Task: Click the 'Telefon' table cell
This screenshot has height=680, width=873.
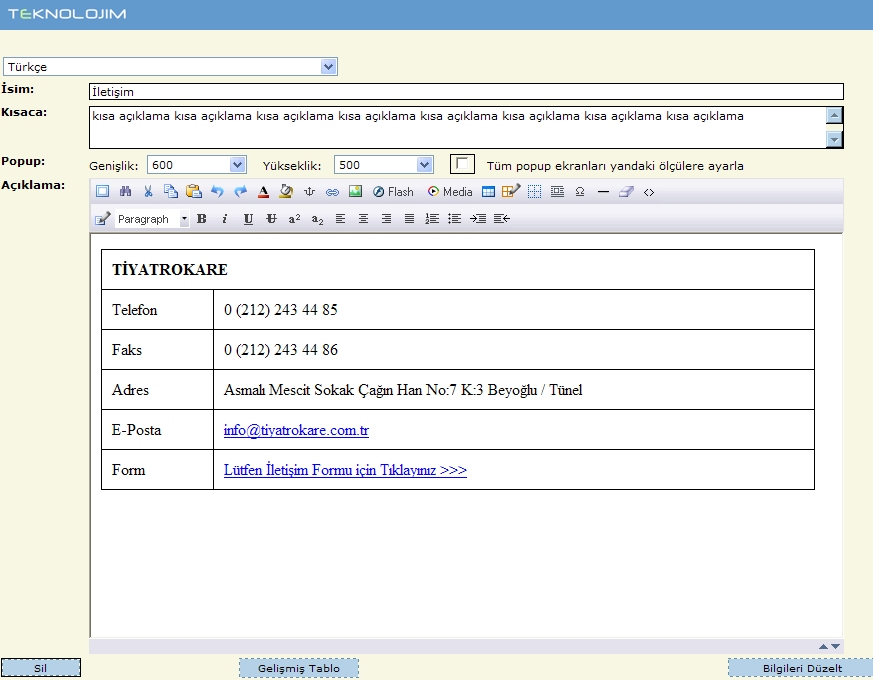Action: [x=158, y=310]
